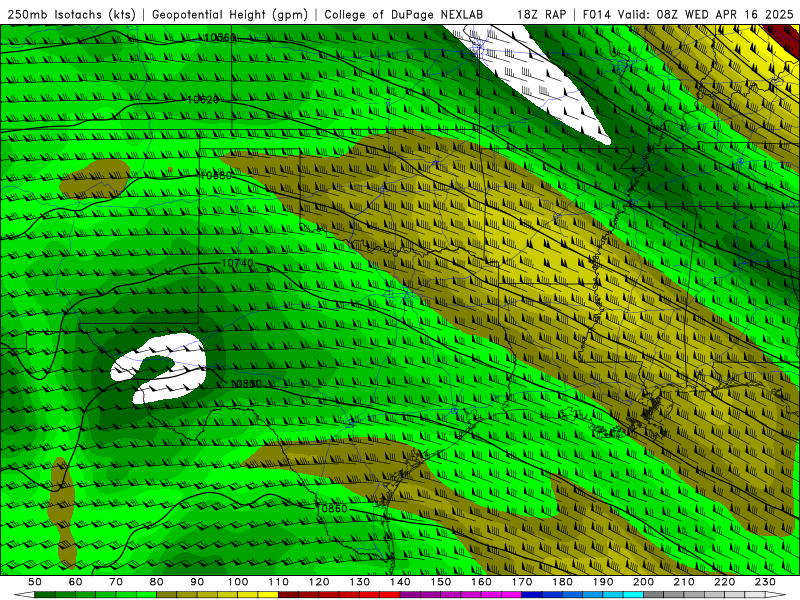Click the 180 knot legend label

tap(562, 582)
